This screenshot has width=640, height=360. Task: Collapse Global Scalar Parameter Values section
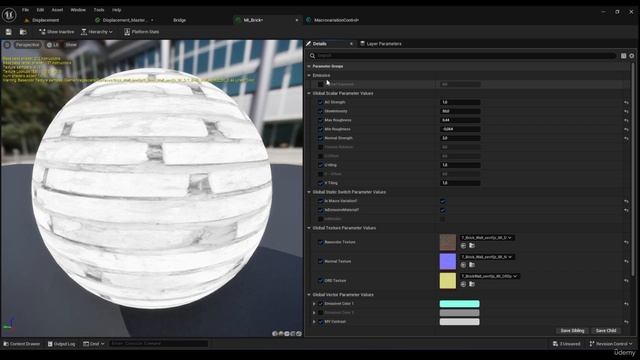pos(309,93)
